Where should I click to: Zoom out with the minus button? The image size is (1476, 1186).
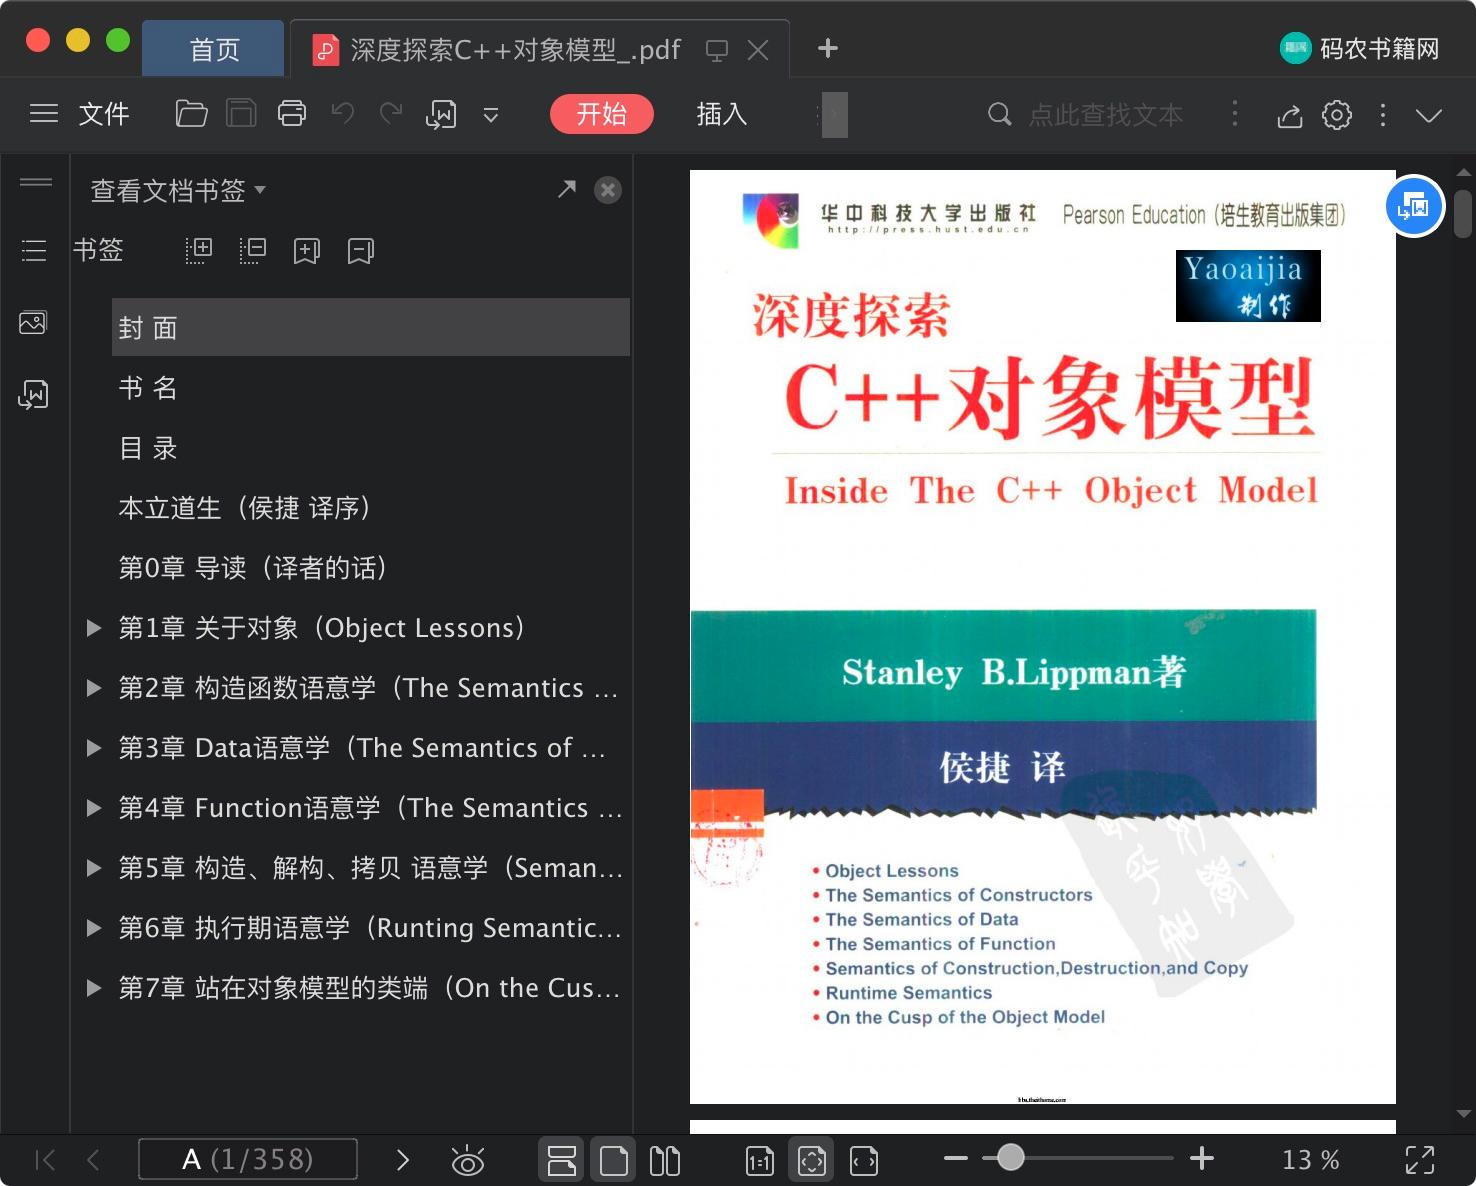(956, 1159)
